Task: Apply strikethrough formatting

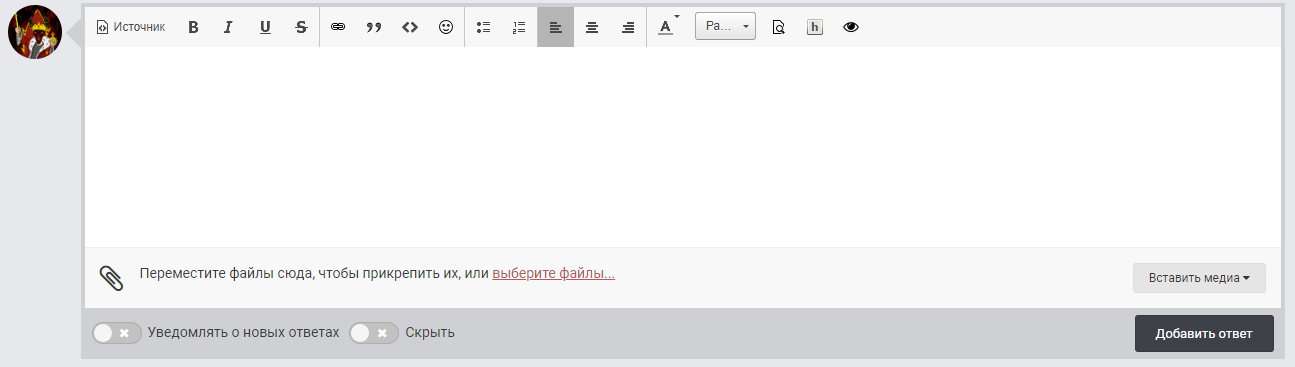Action: click(x=301, y=28)
